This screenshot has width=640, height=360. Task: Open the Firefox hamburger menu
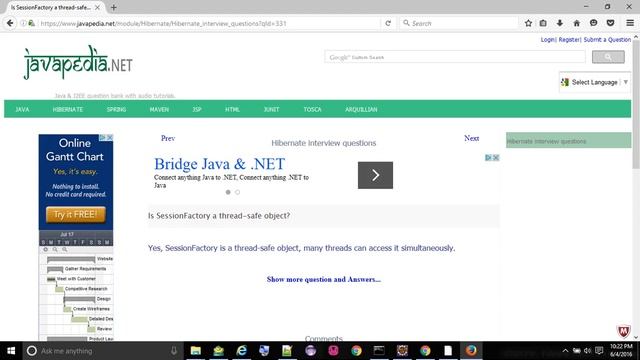pos(630,23)
